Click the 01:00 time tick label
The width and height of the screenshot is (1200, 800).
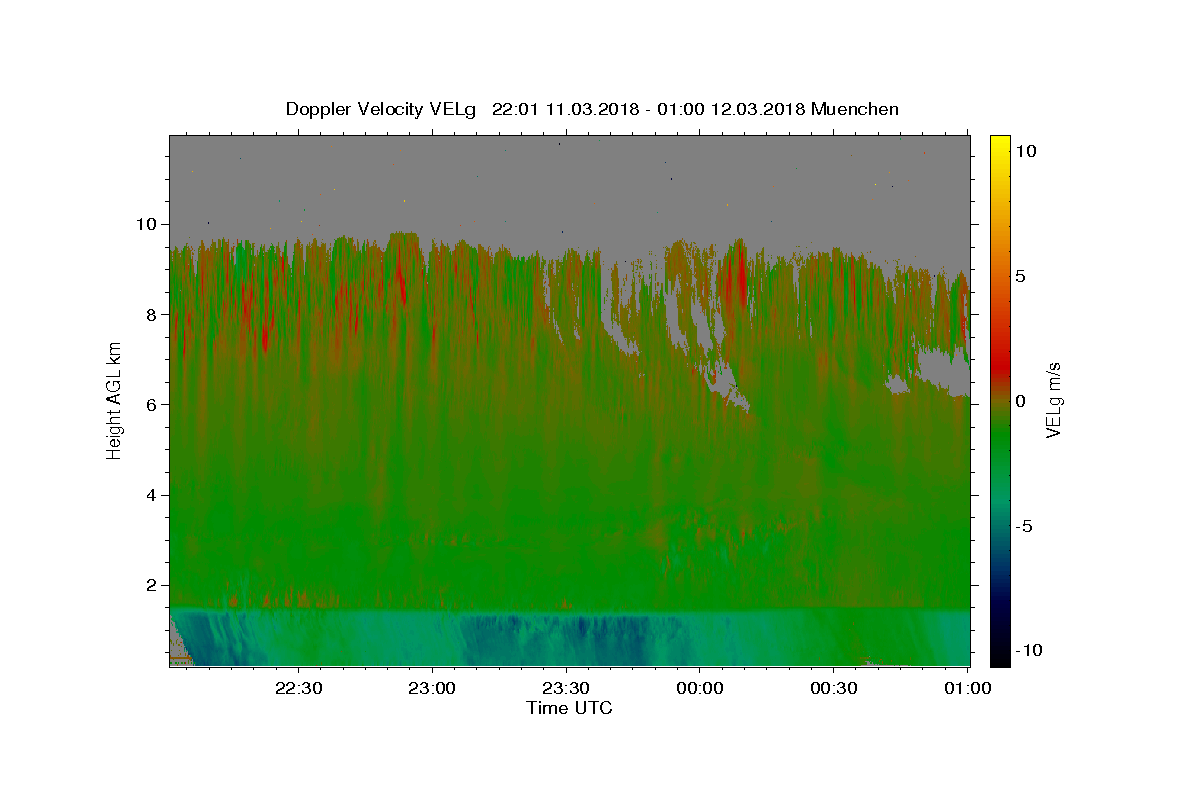pos(967,688)
